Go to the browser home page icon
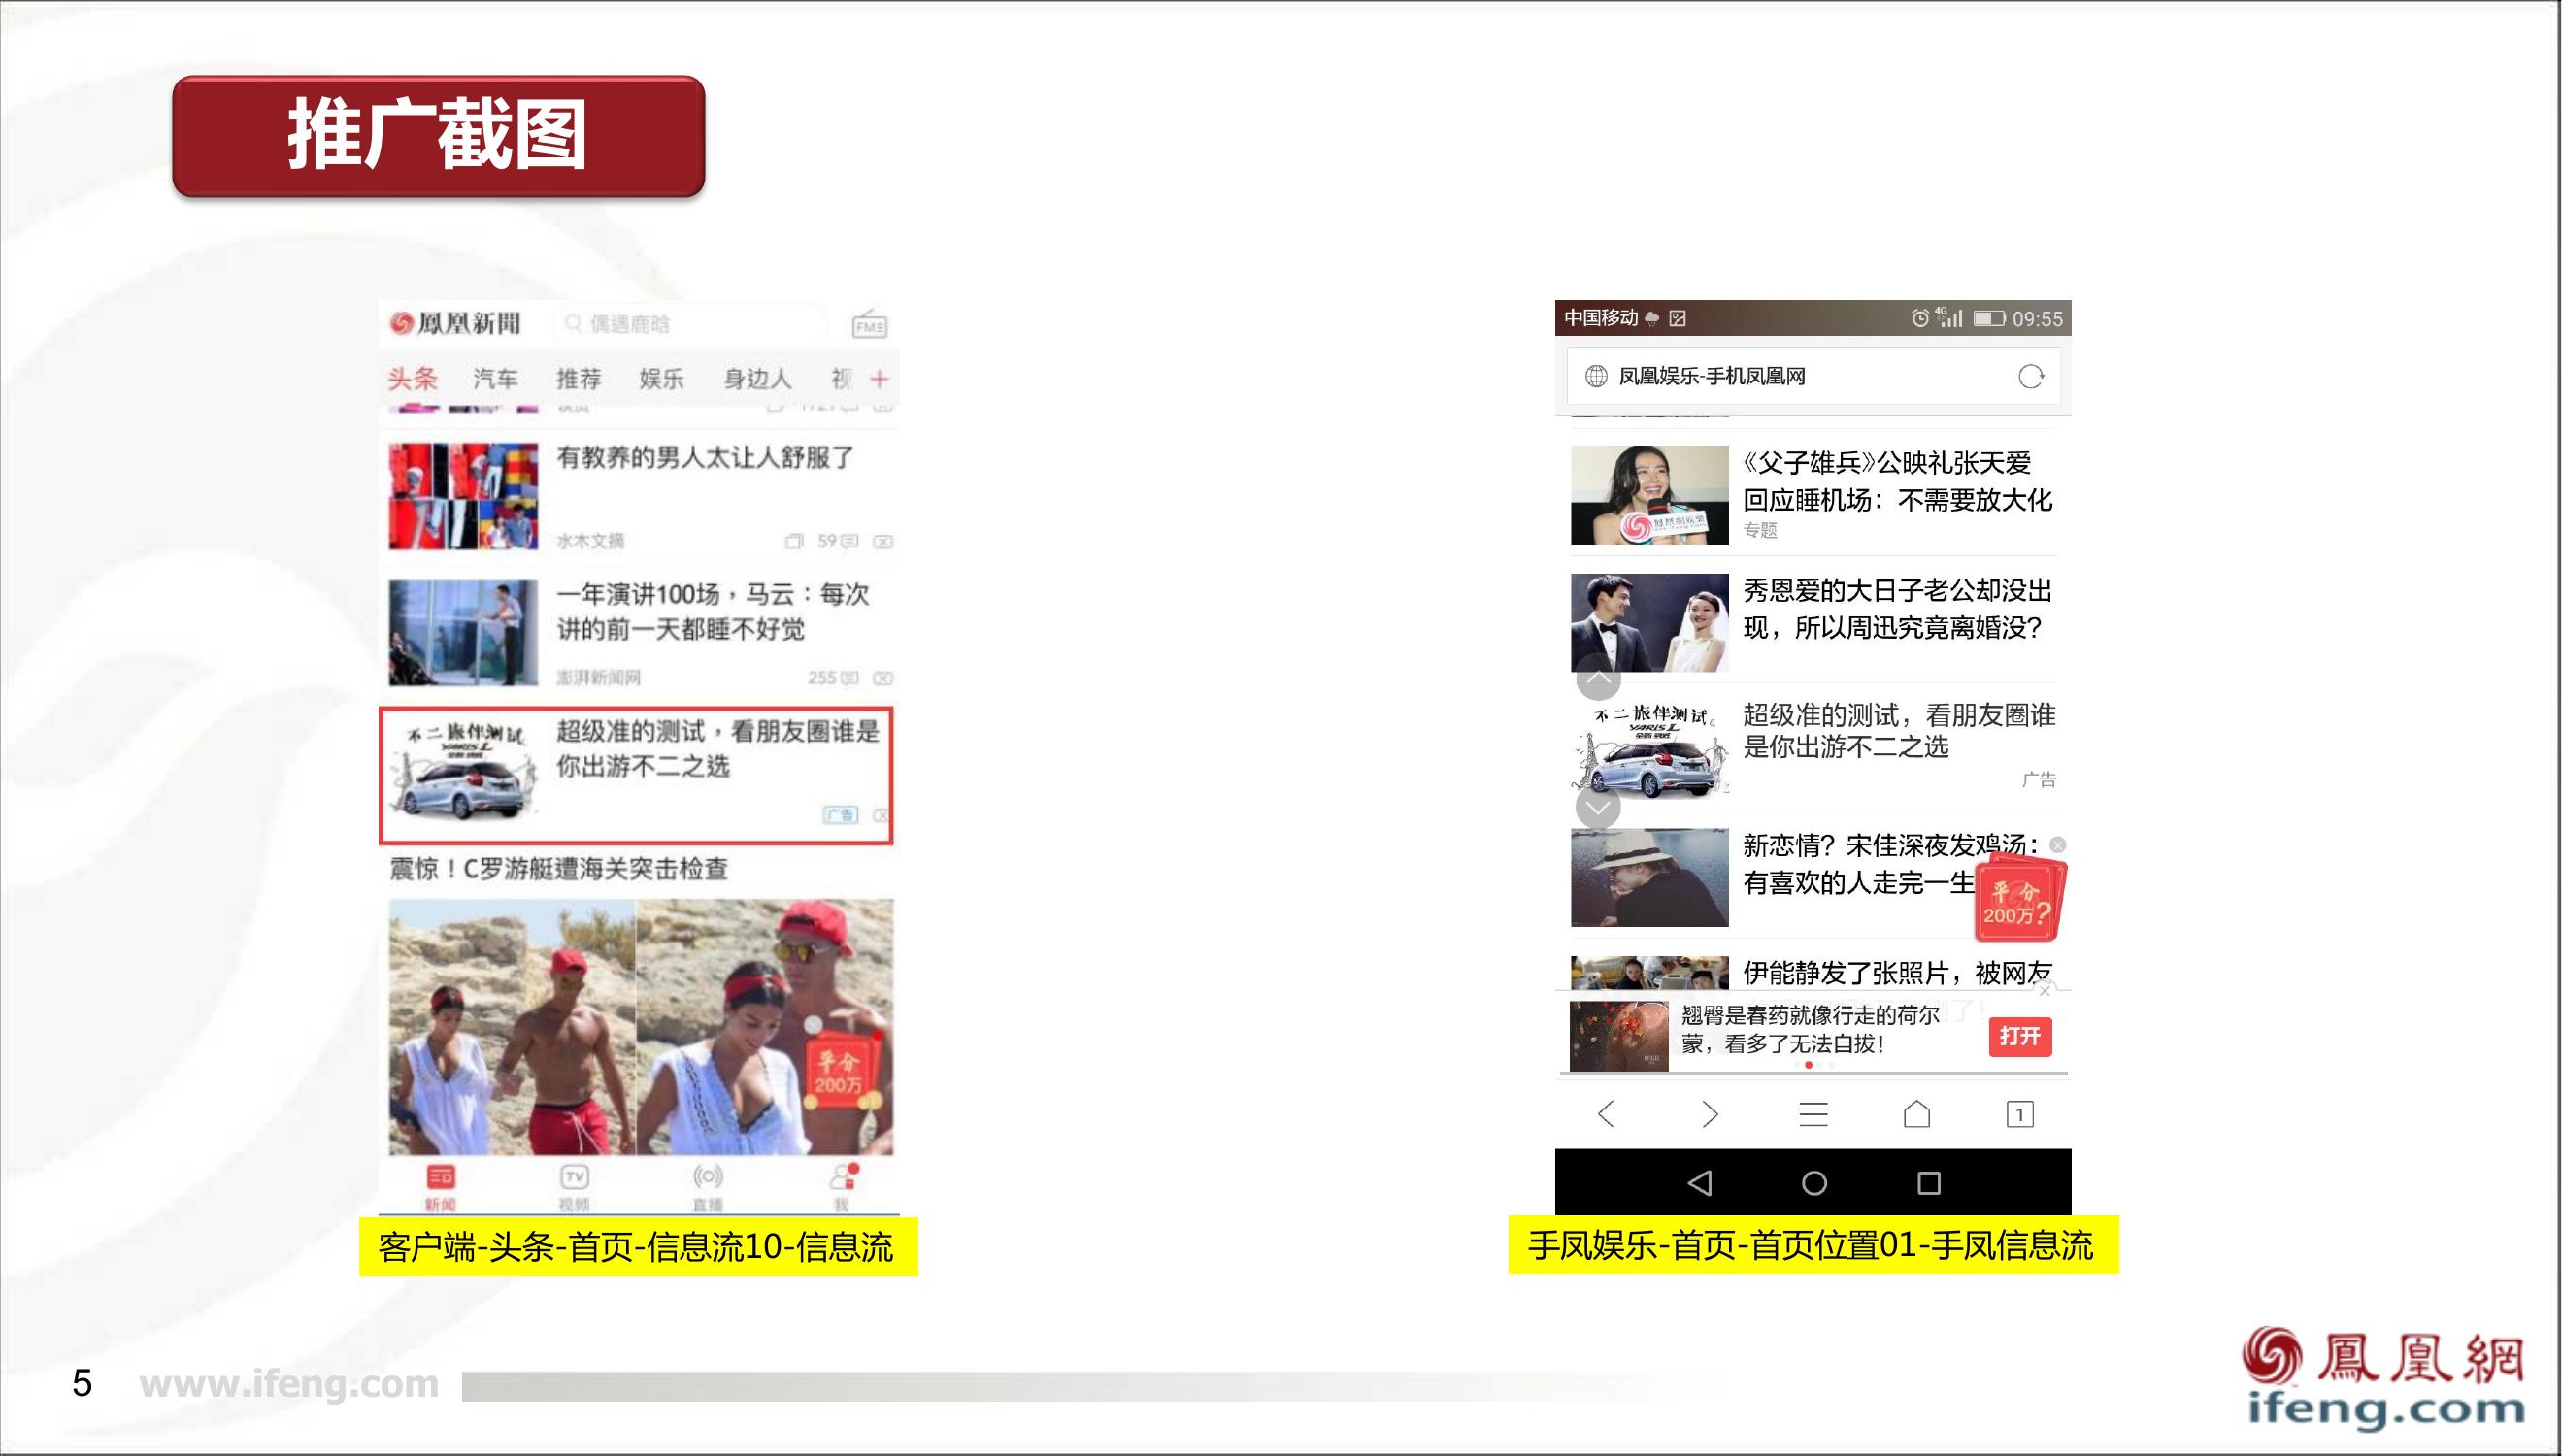Viewport: 2562px width, 1456px height. (1917, 1114)
